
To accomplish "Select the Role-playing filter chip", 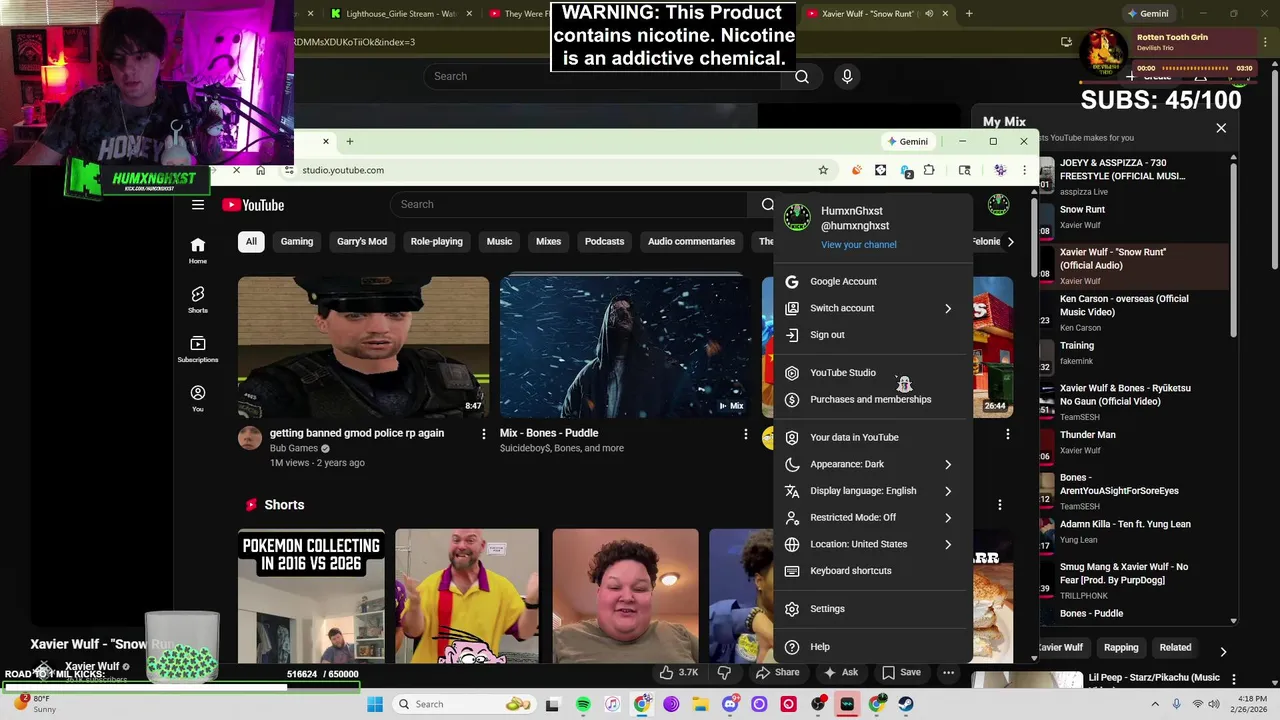I will pos(437,241).
